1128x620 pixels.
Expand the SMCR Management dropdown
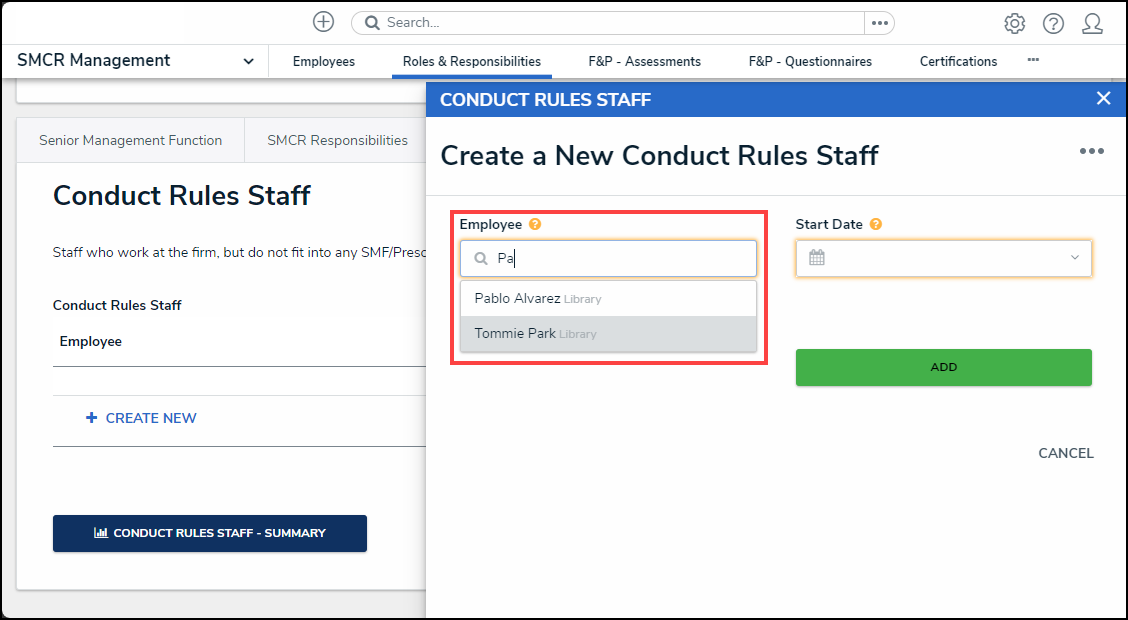click(248, 61)
